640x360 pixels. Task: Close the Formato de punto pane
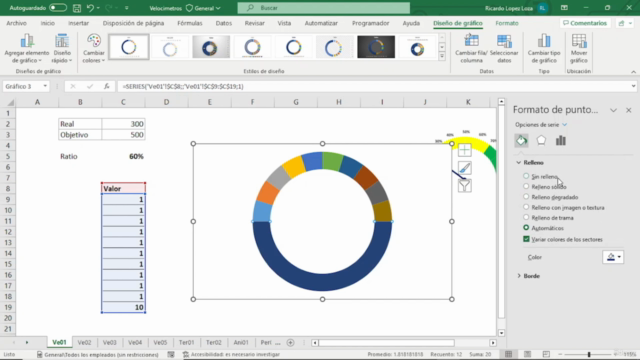[629, 110]
